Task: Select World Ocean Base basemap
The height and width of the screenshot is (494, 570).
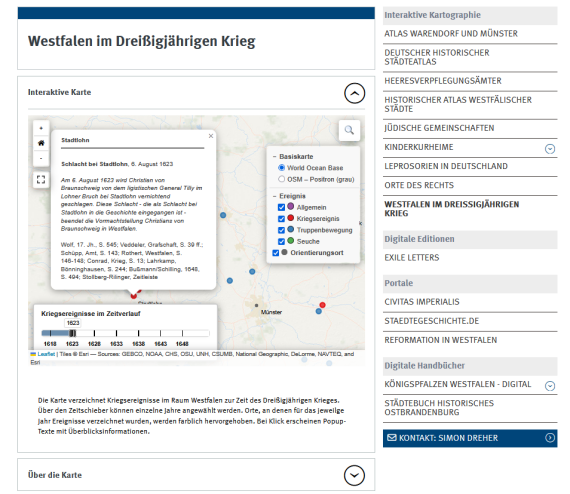Action: 281,168
